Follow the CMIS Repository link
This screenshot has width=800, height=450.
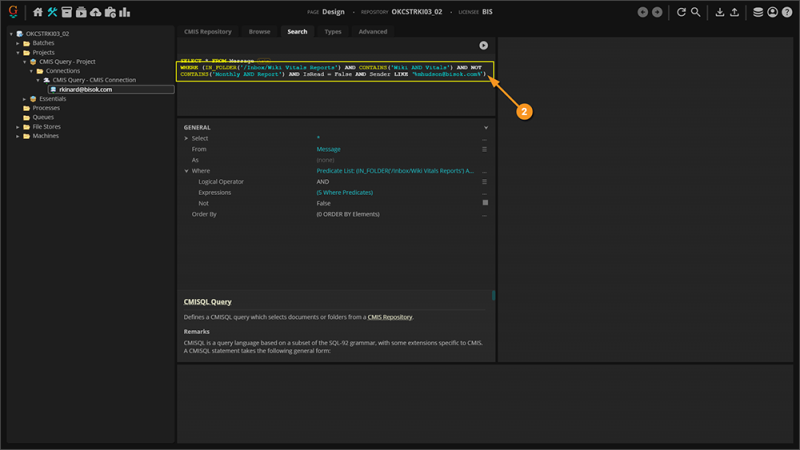pos(389,317)
